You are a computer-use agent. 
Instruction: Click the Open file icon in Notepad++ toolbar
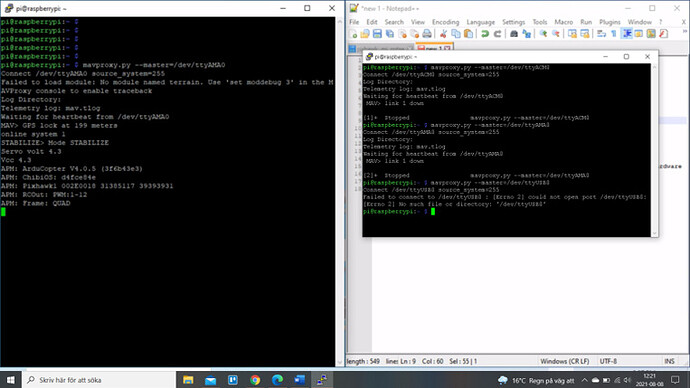(x=365, y=34)
